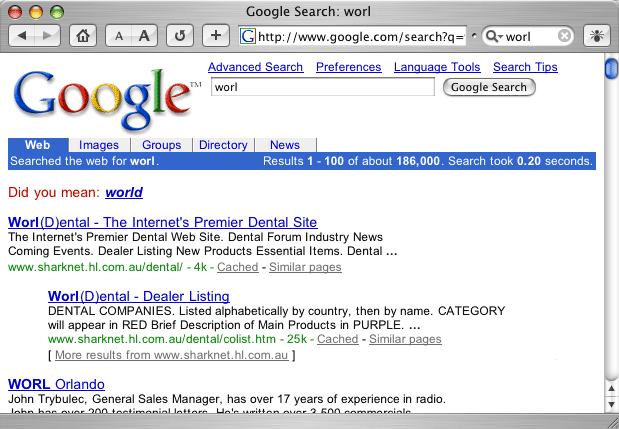Open Cached link for colist.htm result
The width and height of the screenshot is (619, 429).
click(x=338, y=339)
